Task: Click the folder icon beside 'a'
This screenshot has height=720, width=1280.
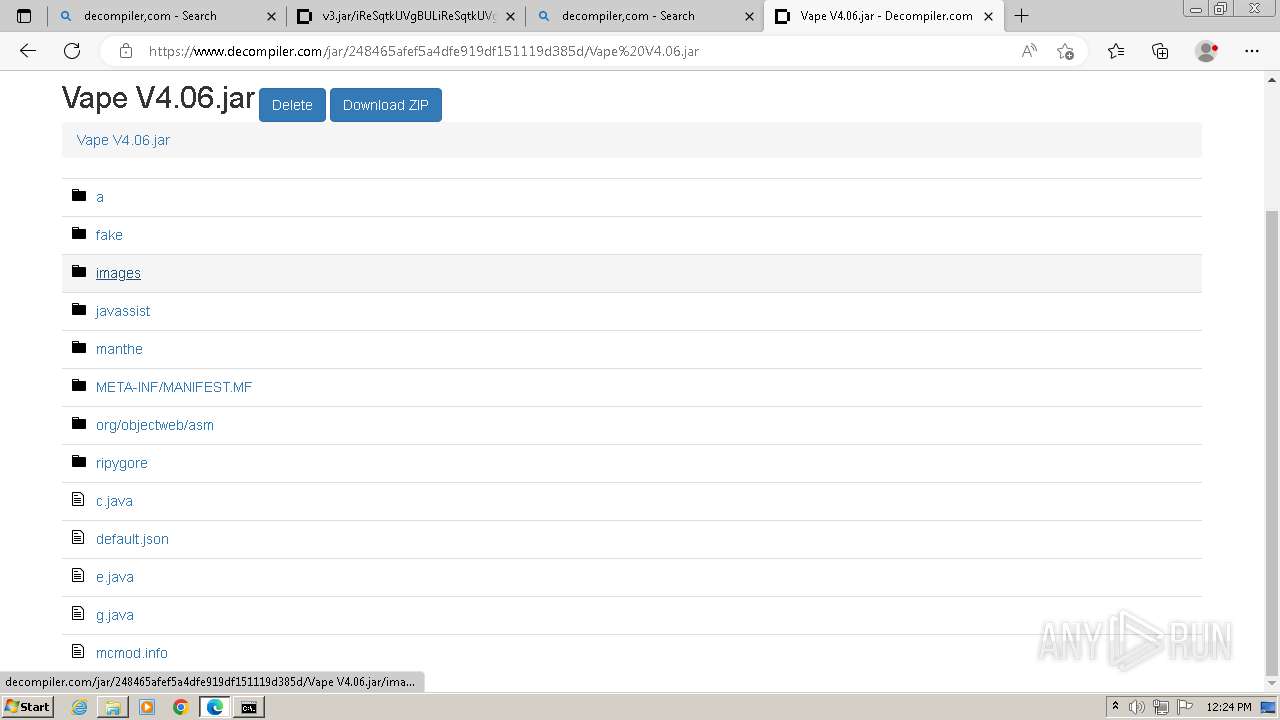Action: click(x=79, y=195)
